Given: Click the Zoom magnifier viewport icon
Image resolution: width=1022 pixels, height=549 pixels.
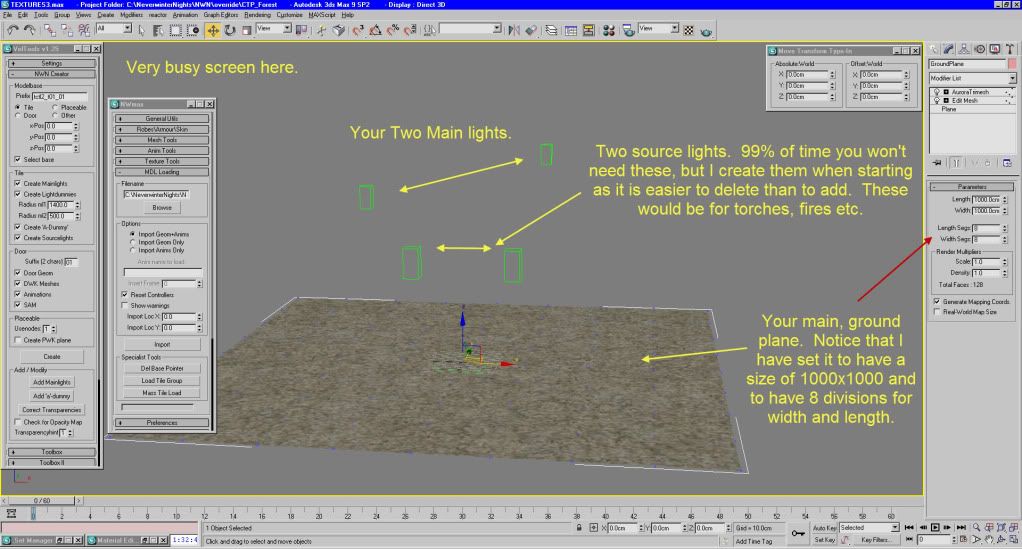Looking at the screenshot, I should coord(976,527).
